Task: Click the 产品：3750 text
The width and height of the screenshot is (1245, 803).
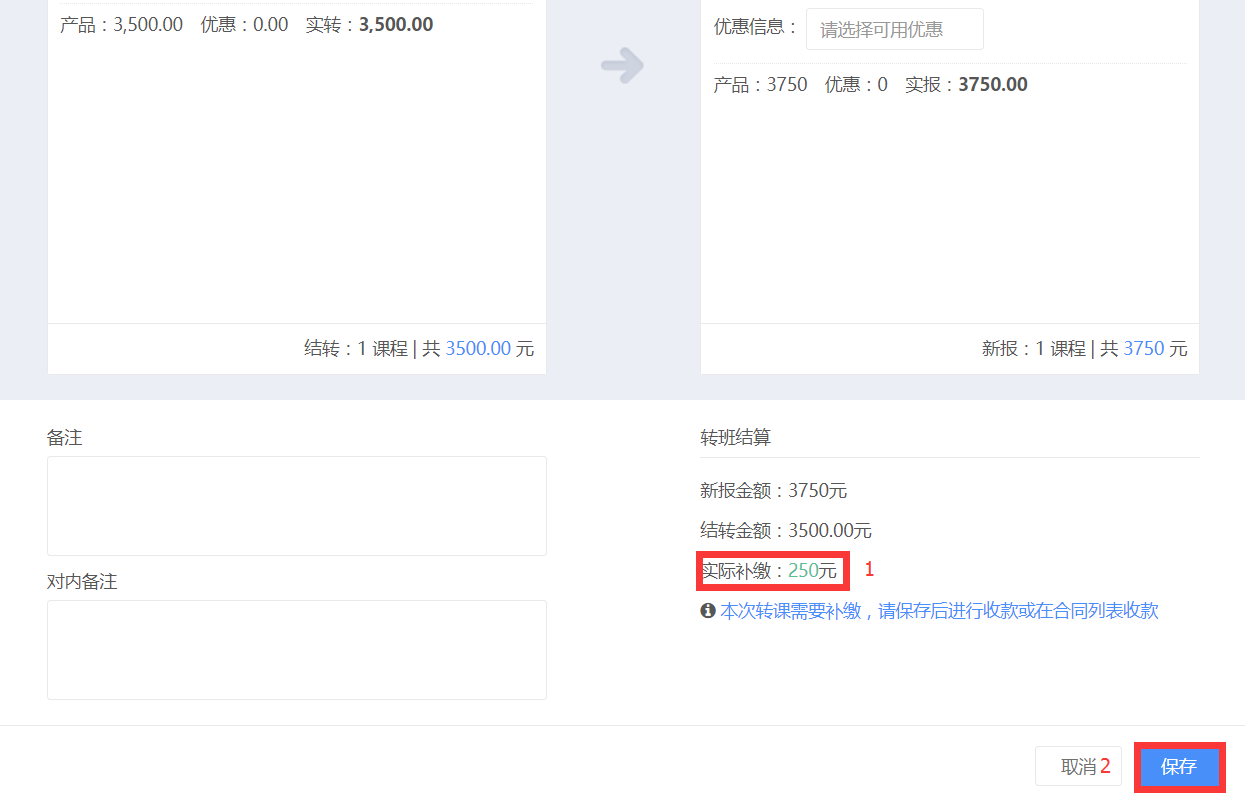Action: [x=760, y=85]
